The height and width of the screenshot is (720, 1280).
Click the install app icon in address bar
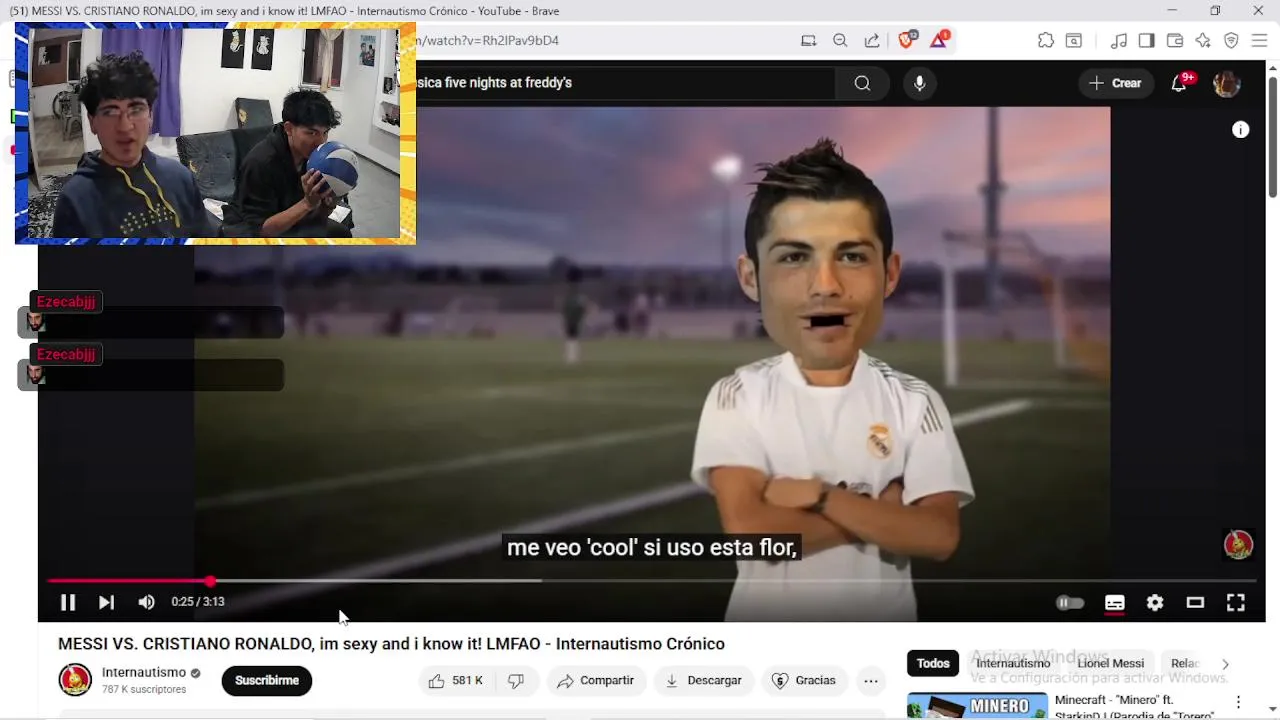[808, 41]
